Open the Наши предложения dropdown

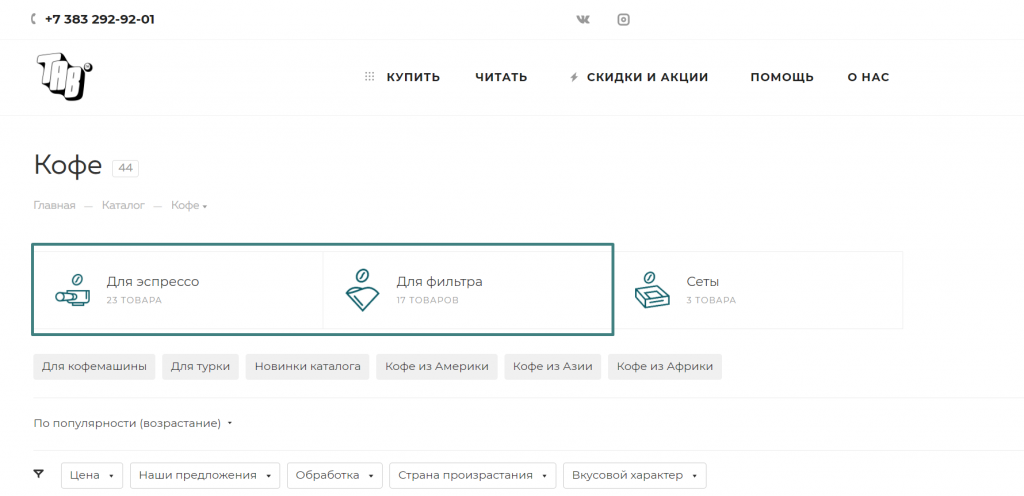click(205, 475)
